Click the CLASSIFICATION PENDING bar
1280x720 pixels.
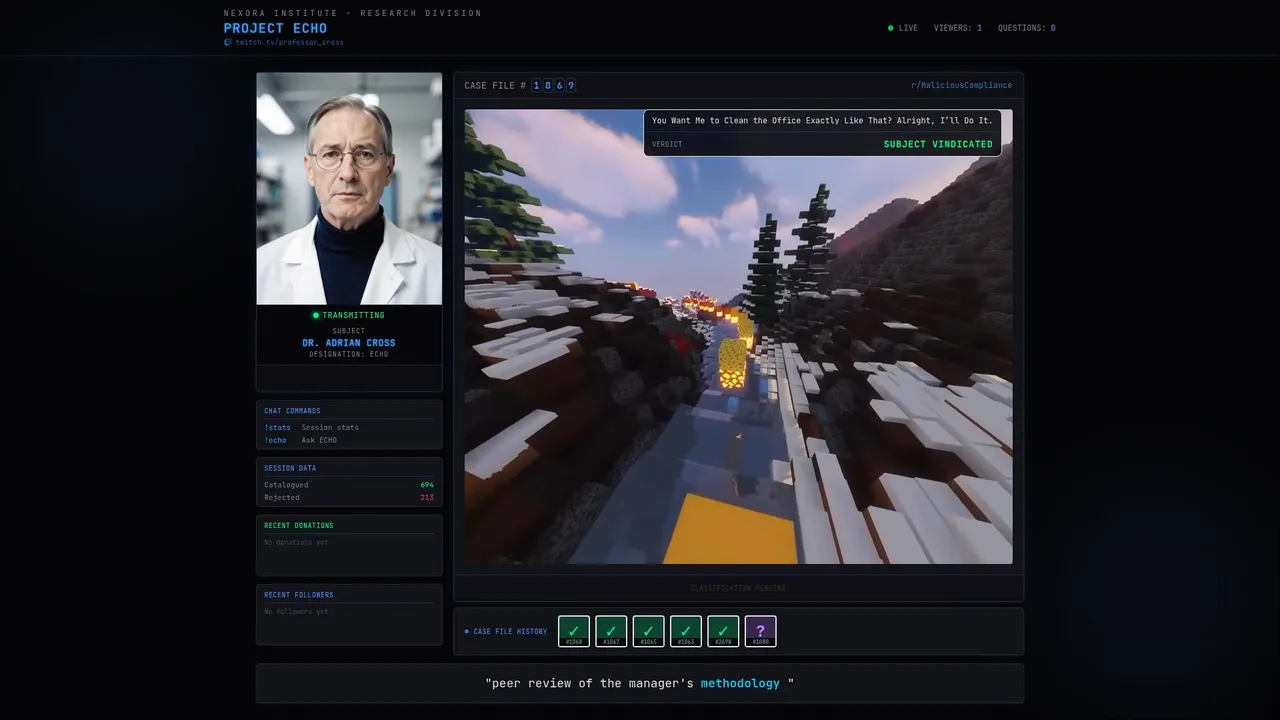click(738, 588)
